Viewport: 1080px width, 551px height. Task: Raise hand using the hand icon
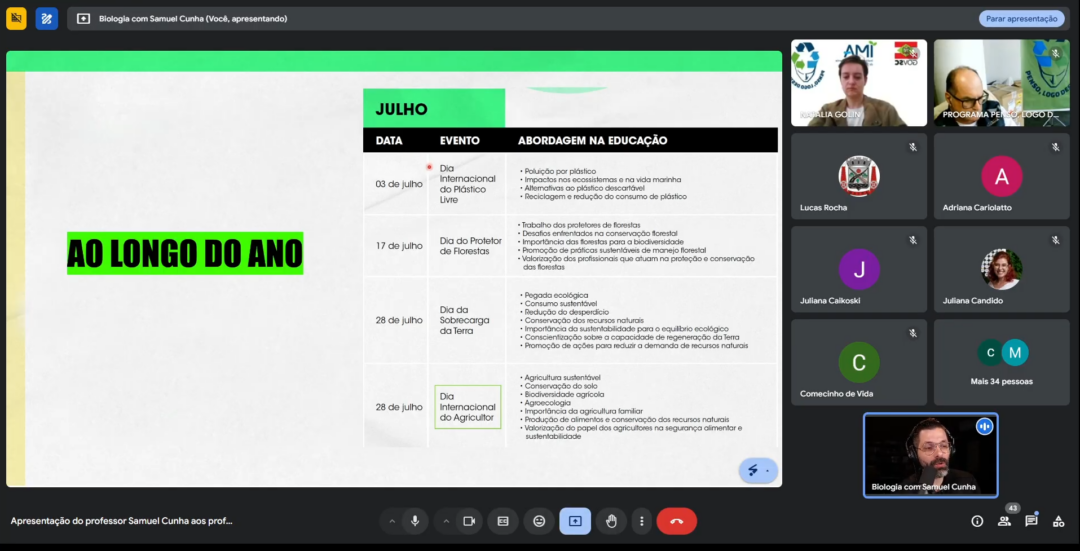(x=611, y=521)
